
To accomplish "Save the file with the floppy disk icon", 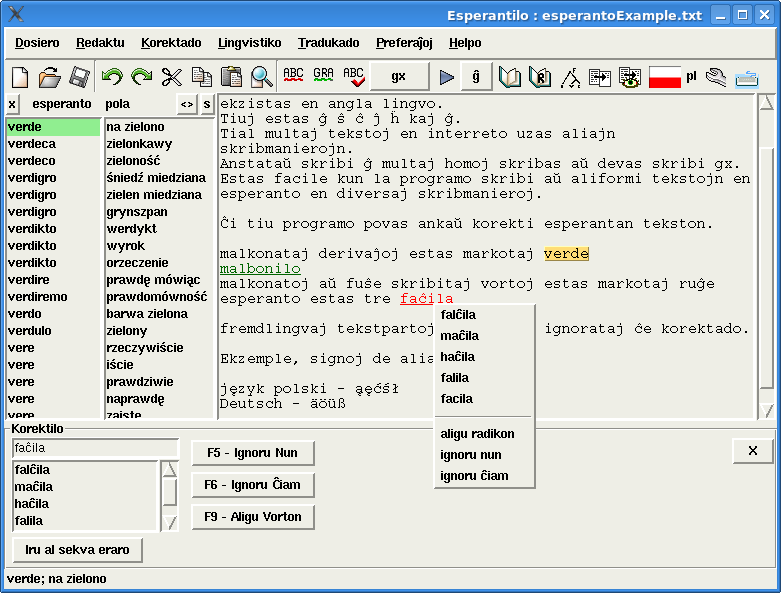I will click(x=79, y=77).
